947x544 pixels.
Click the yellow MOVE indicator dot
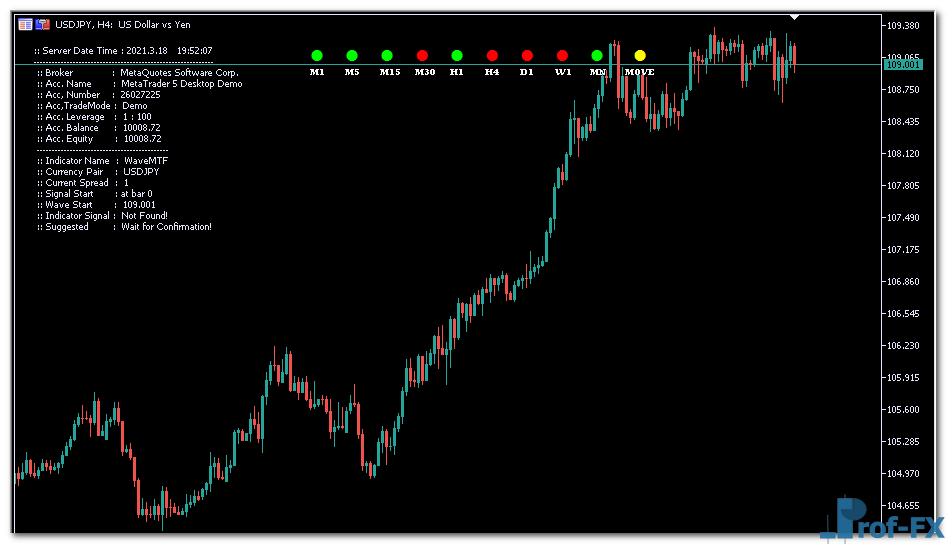tap(640, 56)
